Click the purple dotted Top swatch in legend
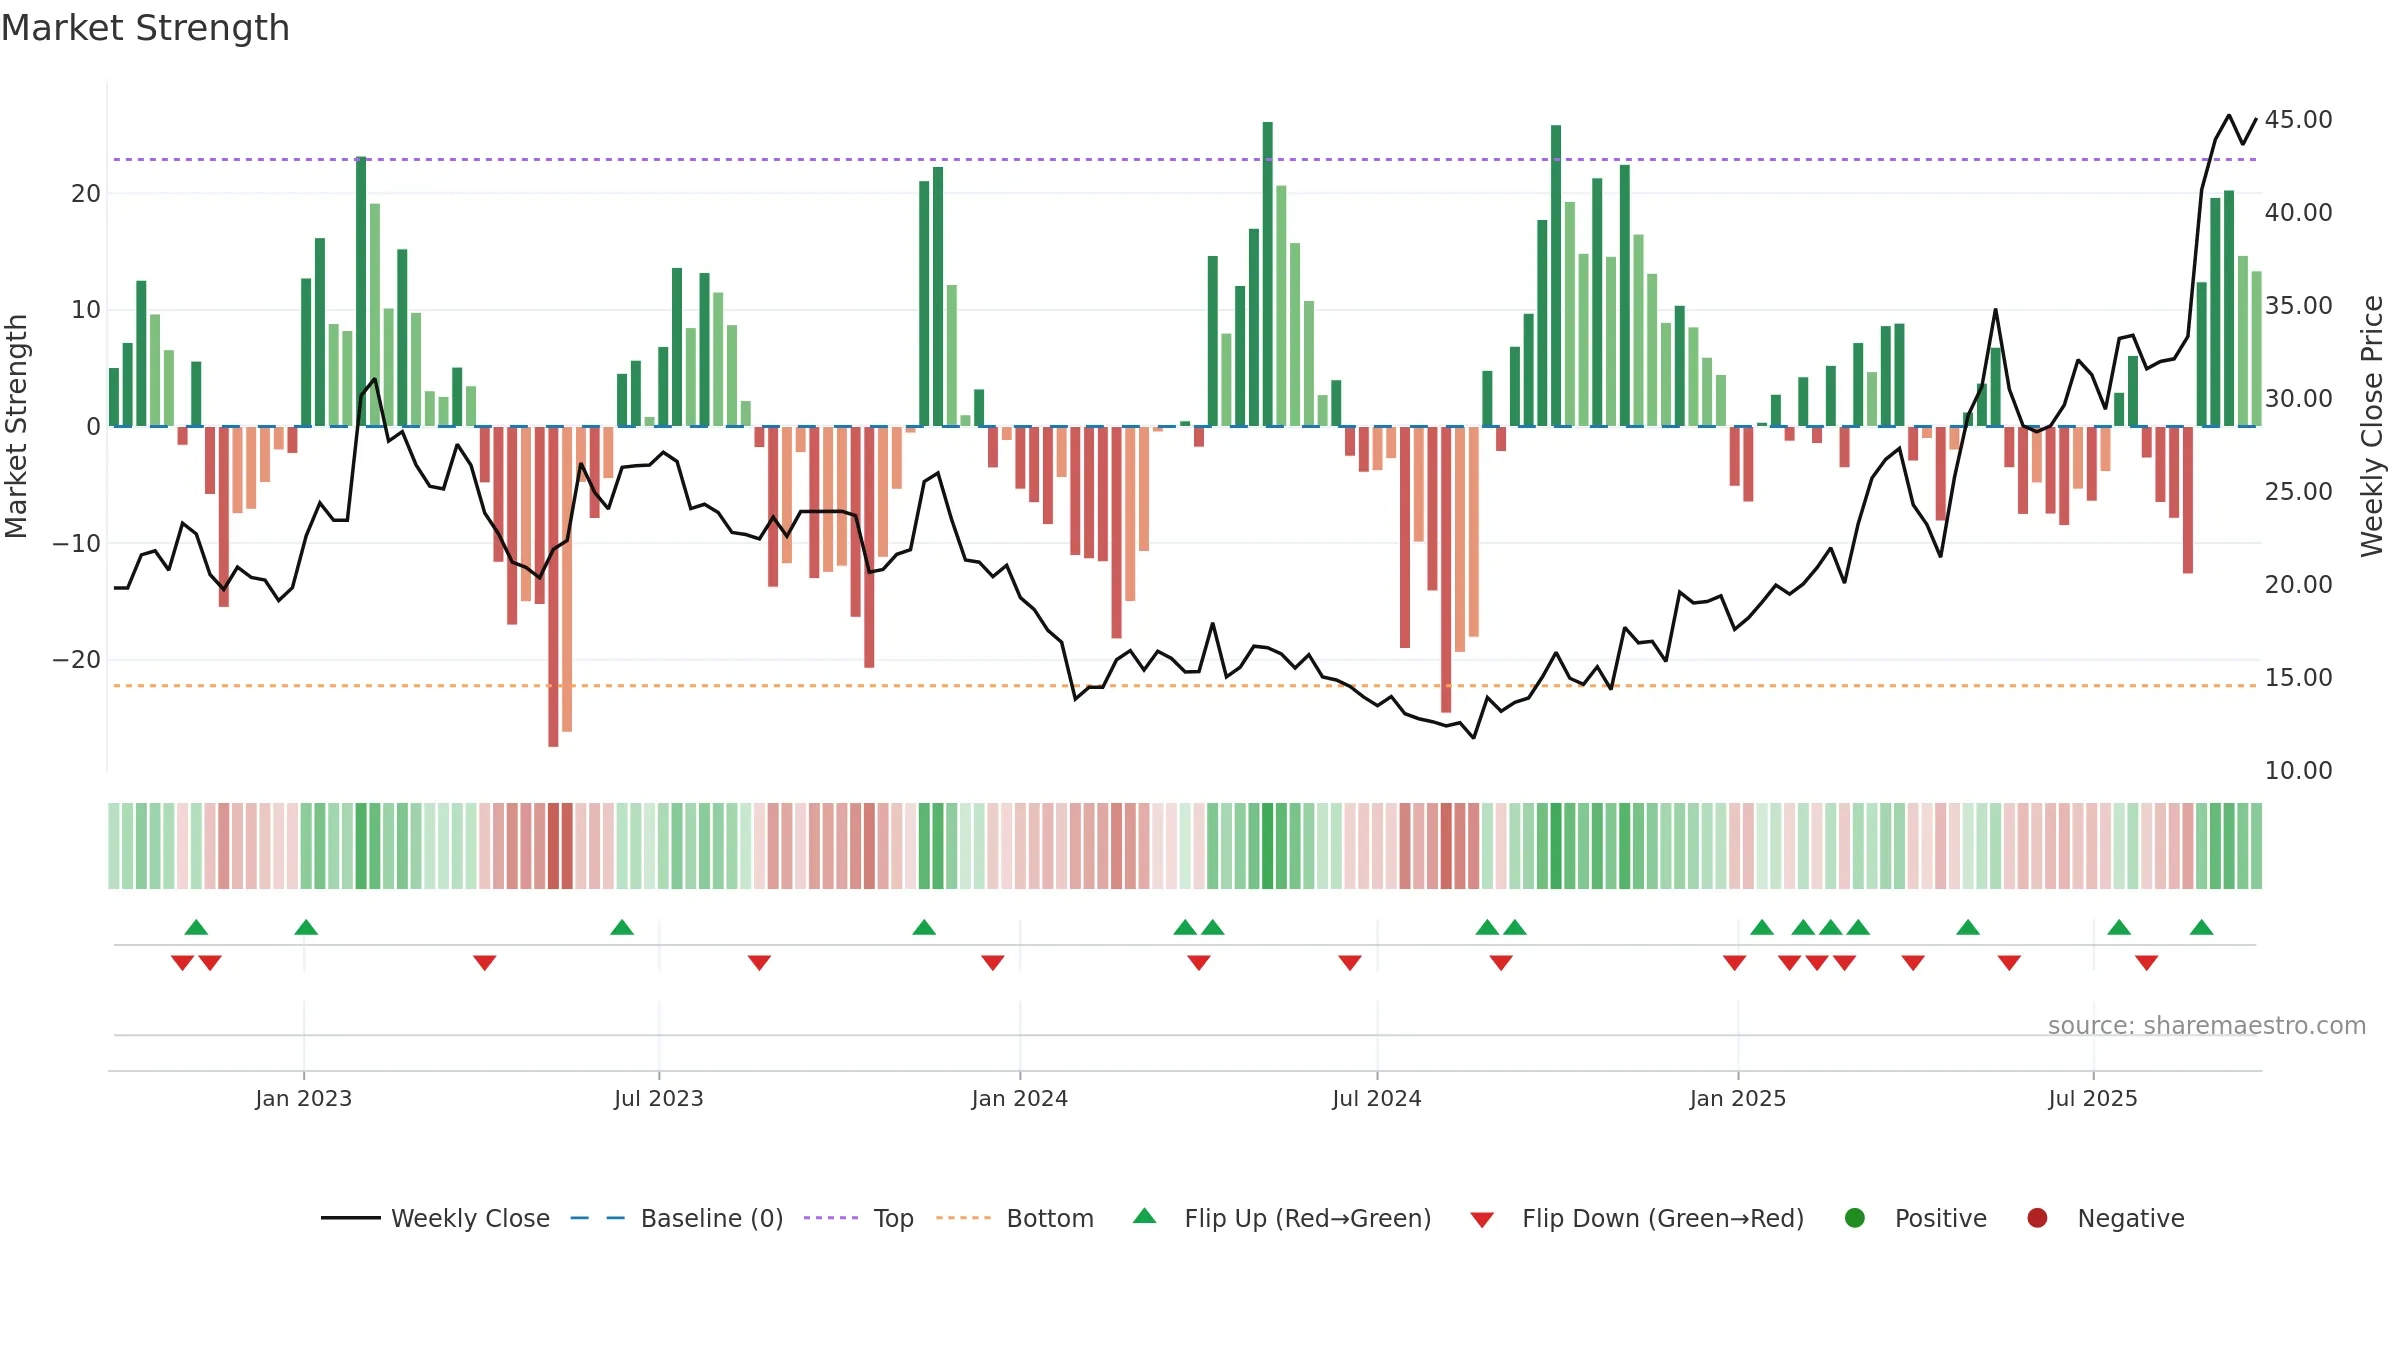The width and height of the screenshot is (2400, 1350). pyautogui.click(x=831, y=1218)
